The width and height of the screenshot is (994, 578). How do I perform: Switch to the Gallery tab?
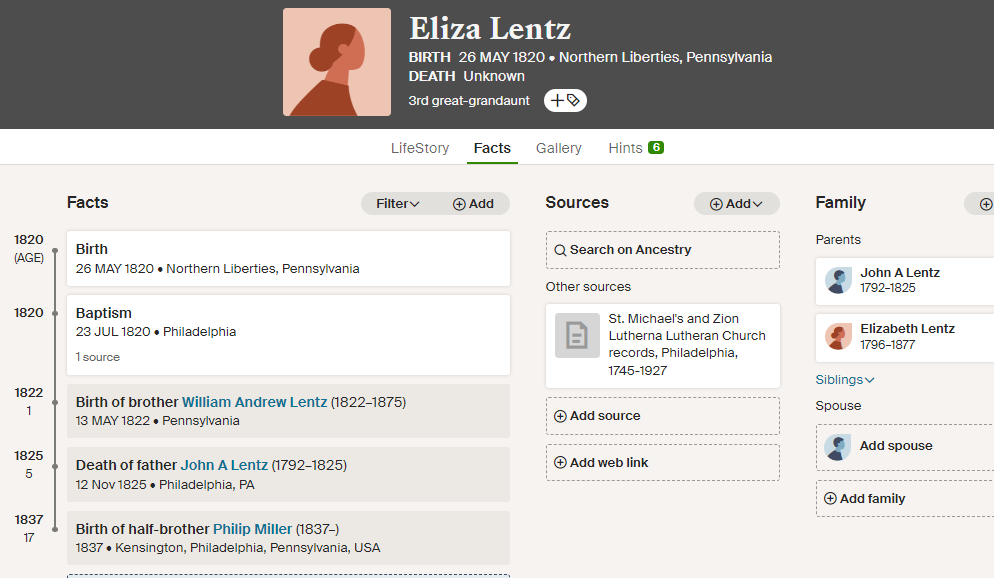pyautogui.click(x=558, y=148)
